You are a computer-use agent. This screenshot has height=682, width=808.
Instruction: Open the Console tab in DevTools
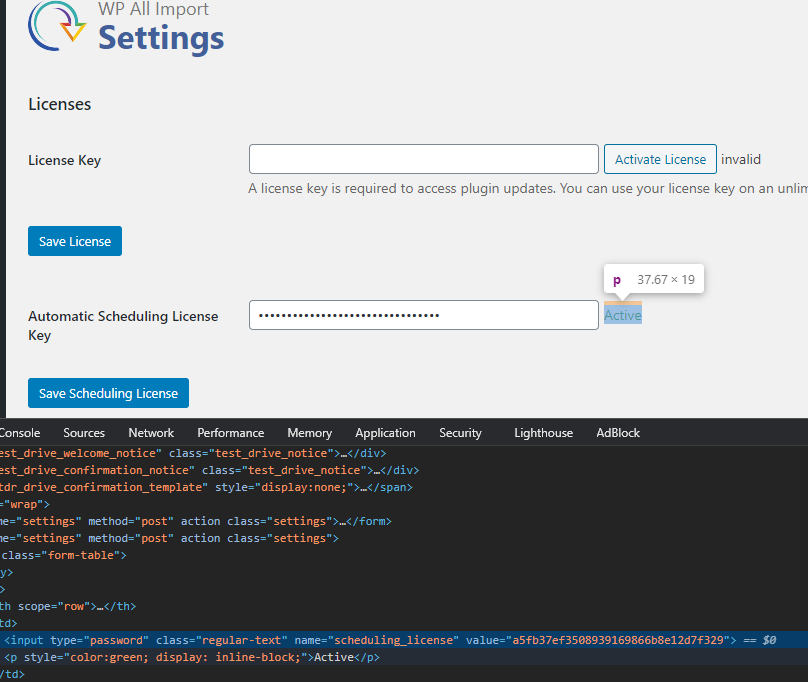pyautogui.click(x=20, y=433)
